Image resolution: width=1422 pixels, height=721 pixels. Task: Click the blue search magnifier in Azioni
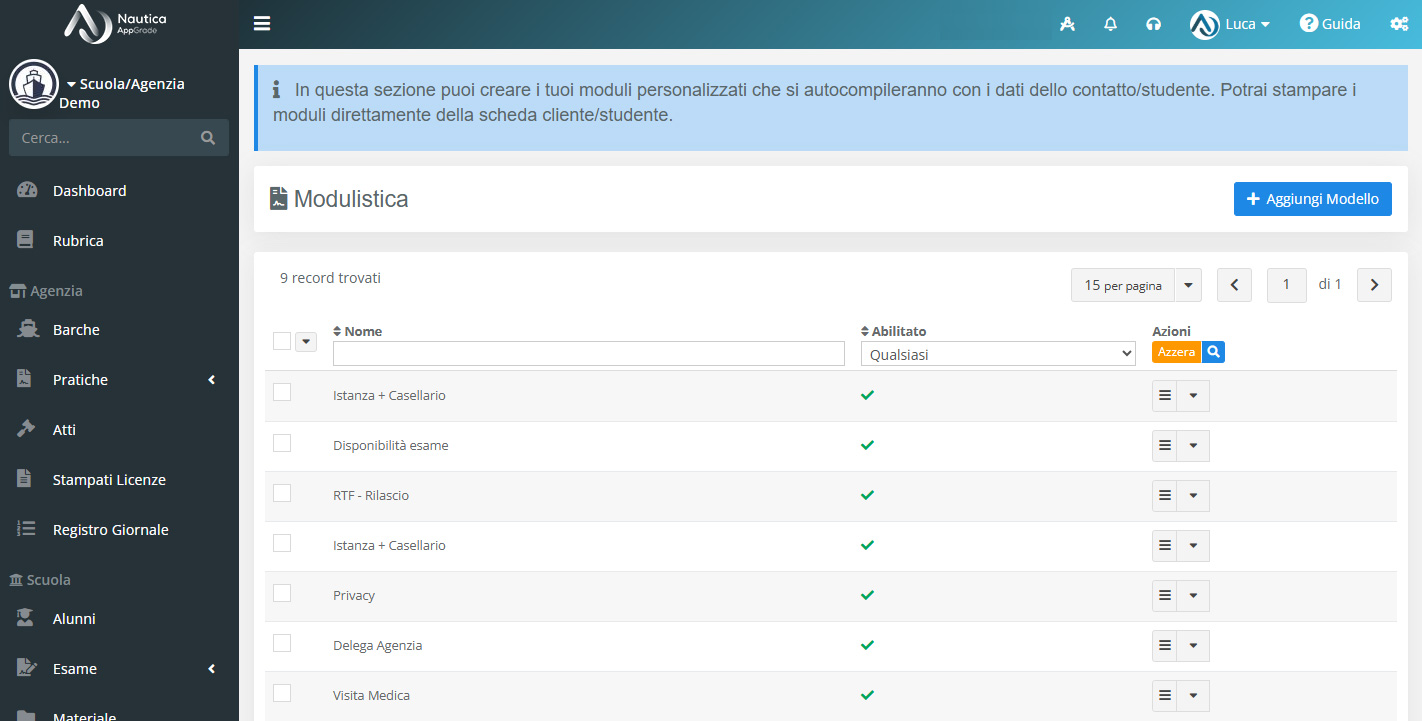tap(1213, 352)
